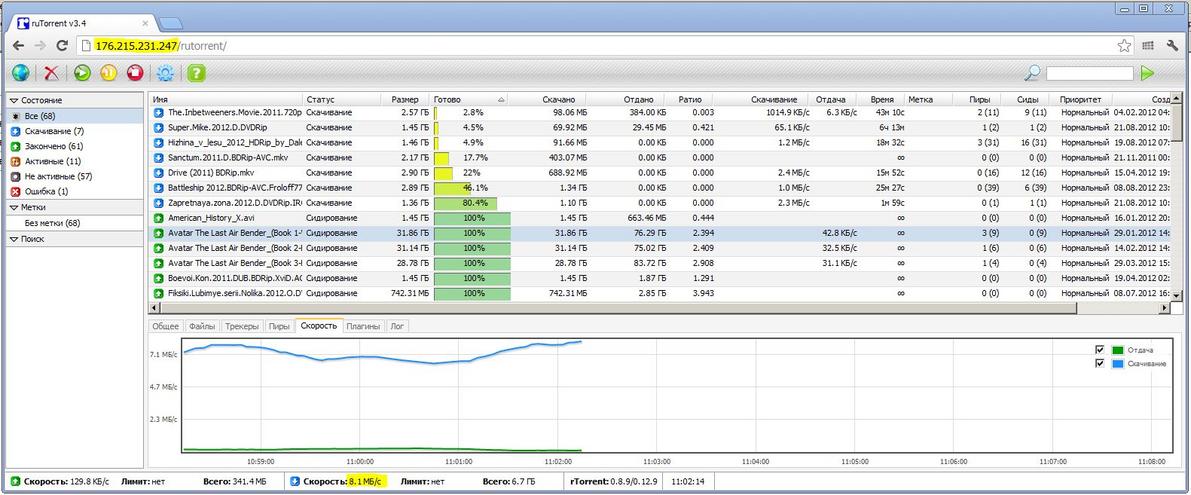Click the download Скорость 8.1 МБ/с indicator
1191x495 pixels.
coord(345,481)
